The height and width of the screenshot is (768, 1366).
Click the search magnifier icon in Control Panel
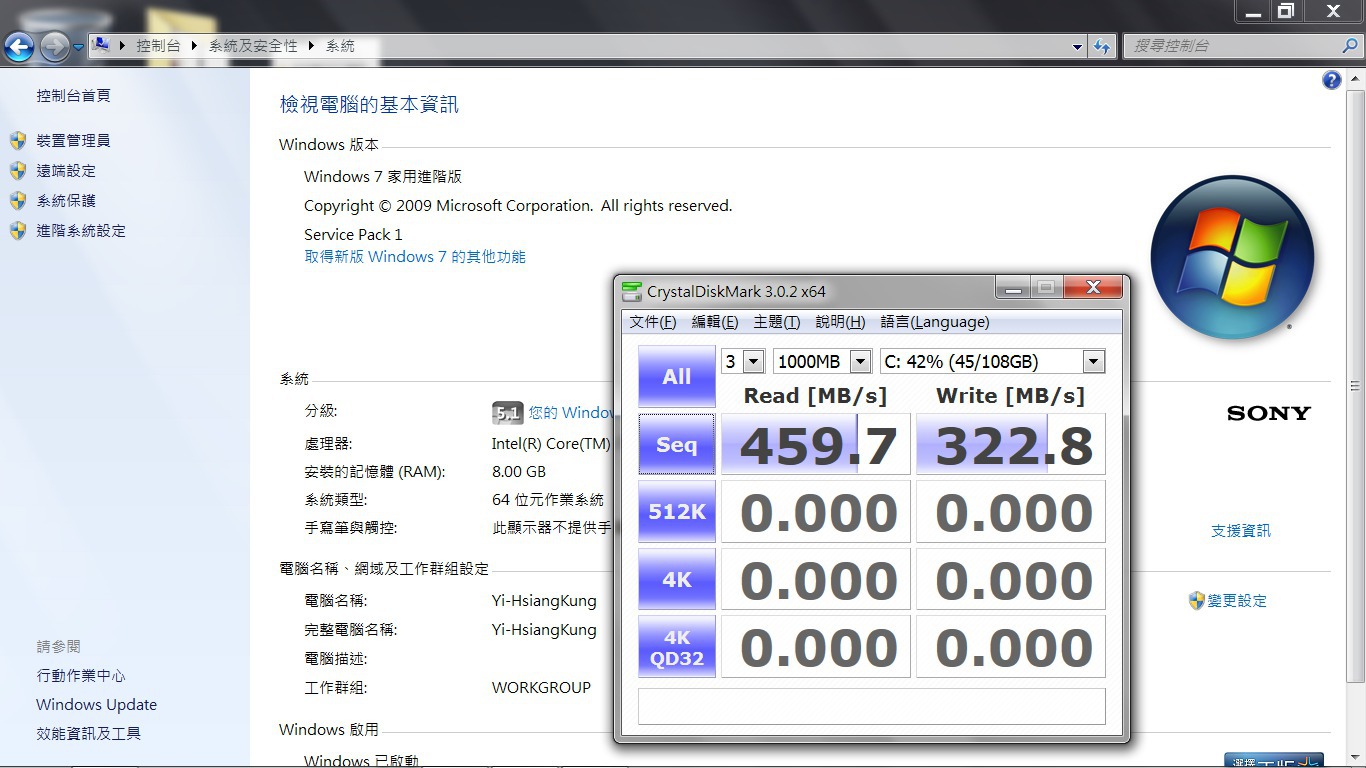coord(1350,46)
